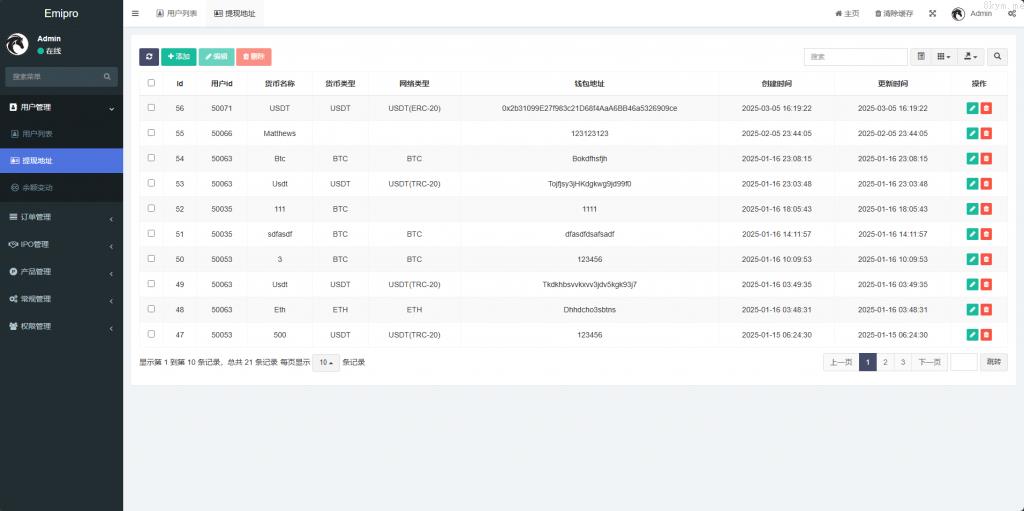This screenshot has height=511, width=1024.
Task: Toggle table card view icon
Action: pyautogui.click(x=921, y=57)
